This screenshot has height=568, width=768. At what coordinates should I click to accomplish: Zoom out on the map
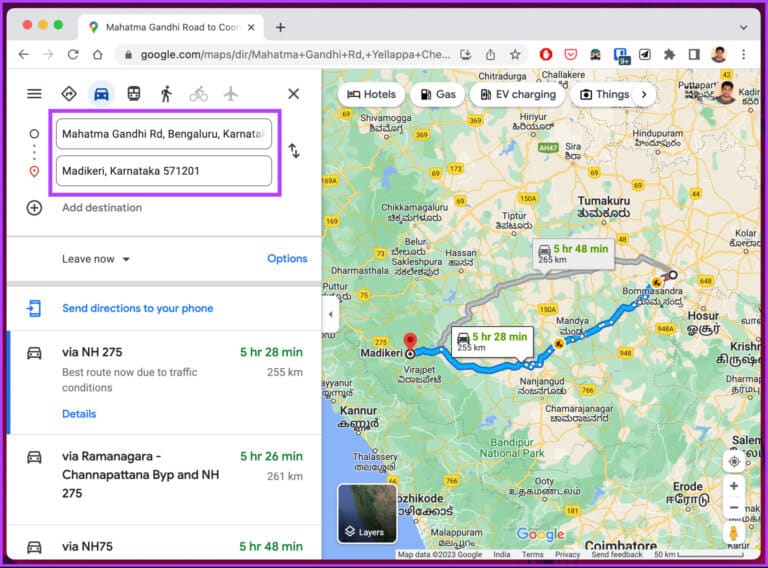tap(734, 508)
